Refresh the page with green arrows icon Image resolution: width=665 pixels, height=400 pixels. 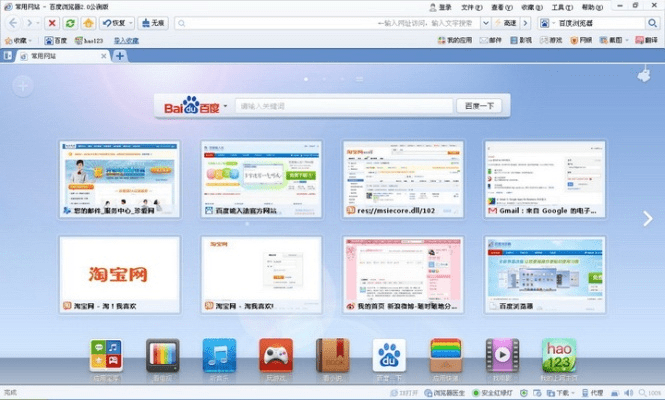click(x=70, y=23)
